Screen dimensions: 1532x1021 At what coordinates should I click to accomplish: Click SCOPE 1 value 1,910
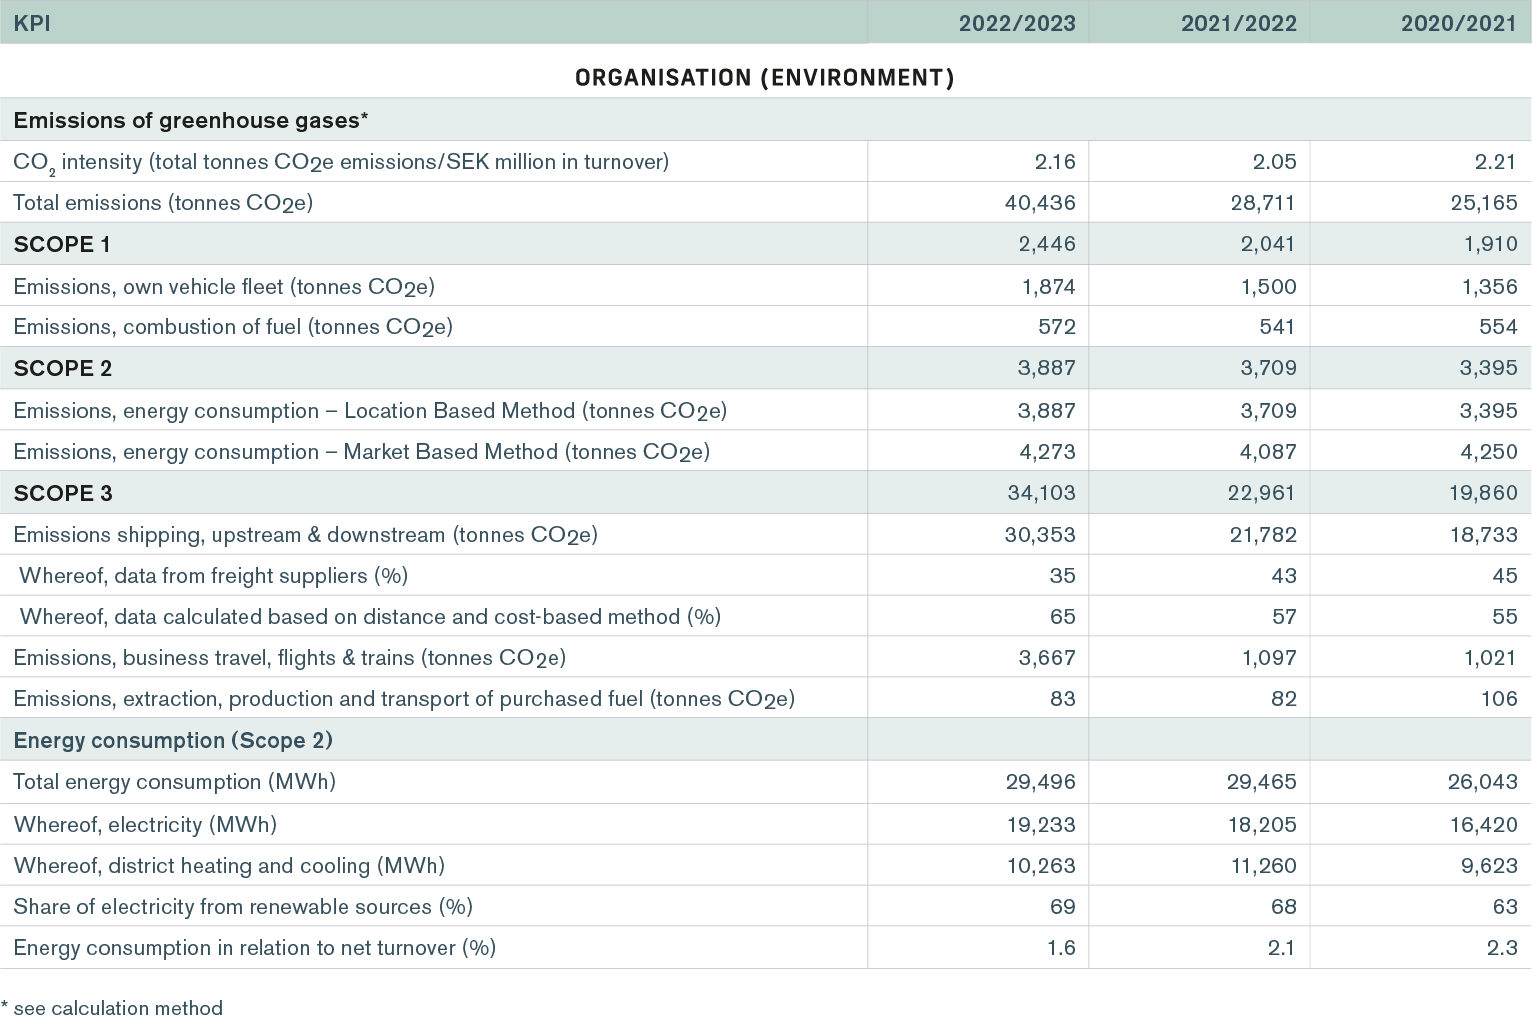1490,244
